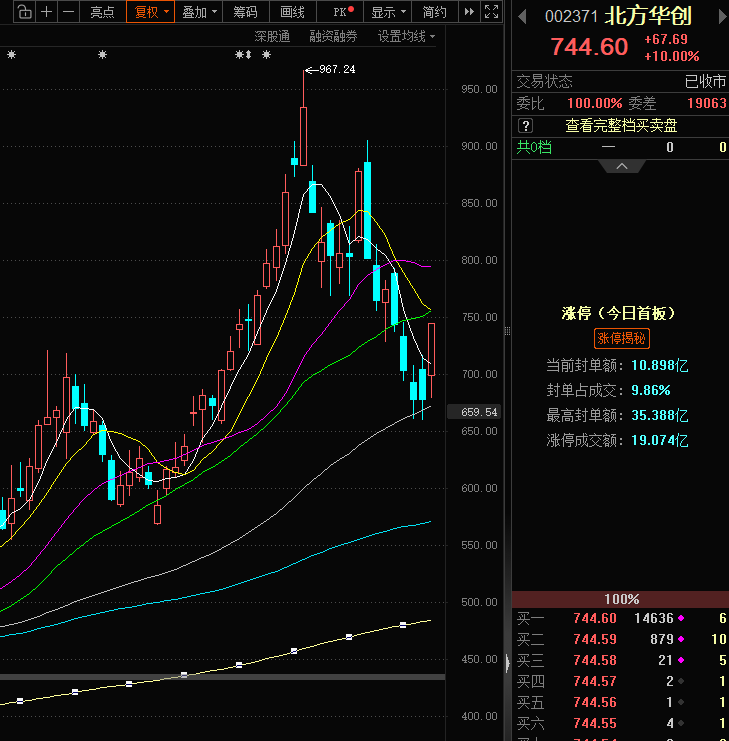This screenshot has height=741, width=729.
Task: Click the 涨停揭秘 button
Action: pyautogui.click(x=621, y=338)
